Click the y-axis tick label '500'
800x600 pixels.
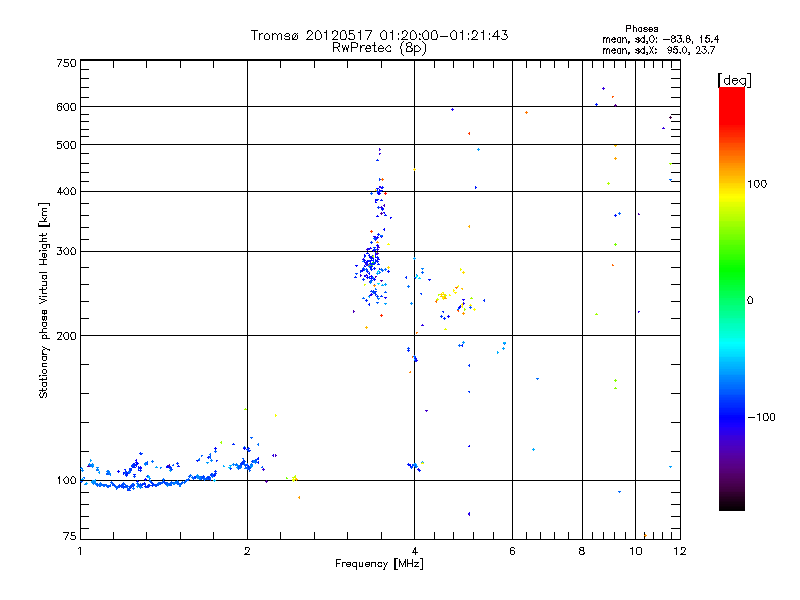(x=66, y=145)
